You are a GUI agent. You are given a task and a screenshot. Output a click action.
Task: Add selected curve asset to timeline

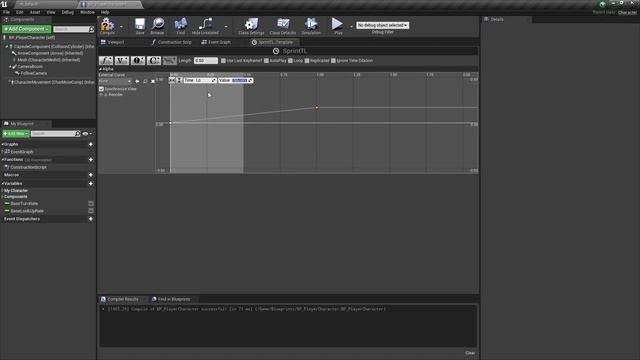pos(170,60)
